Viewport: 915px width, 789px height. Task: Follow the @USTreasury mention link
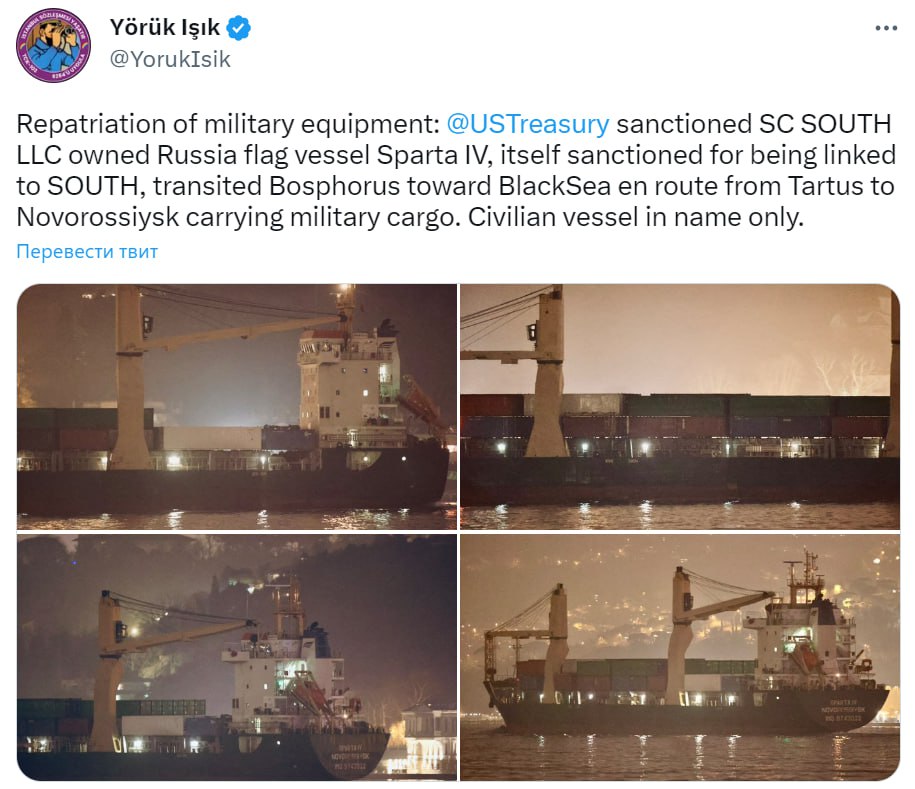[x=527, y=124]
